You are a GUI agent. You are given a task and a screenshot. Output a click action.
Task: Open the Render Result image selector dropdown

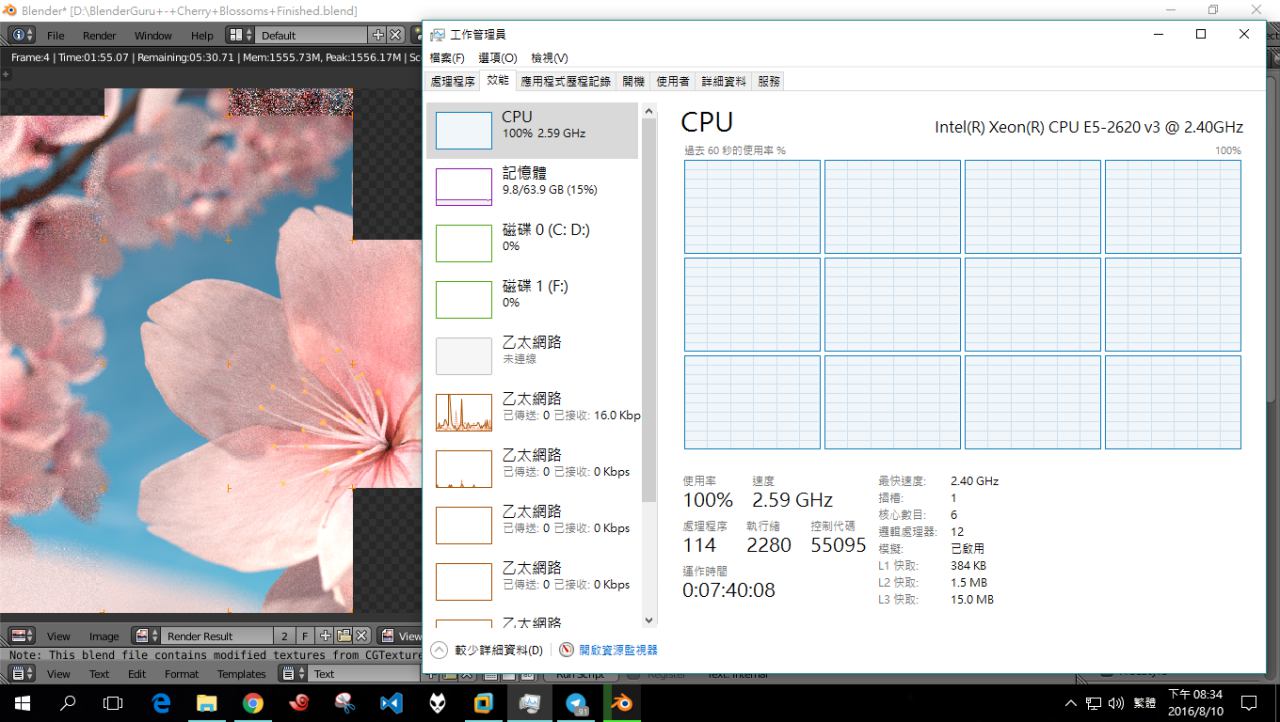pyautogui.click(x=146, y=636)
